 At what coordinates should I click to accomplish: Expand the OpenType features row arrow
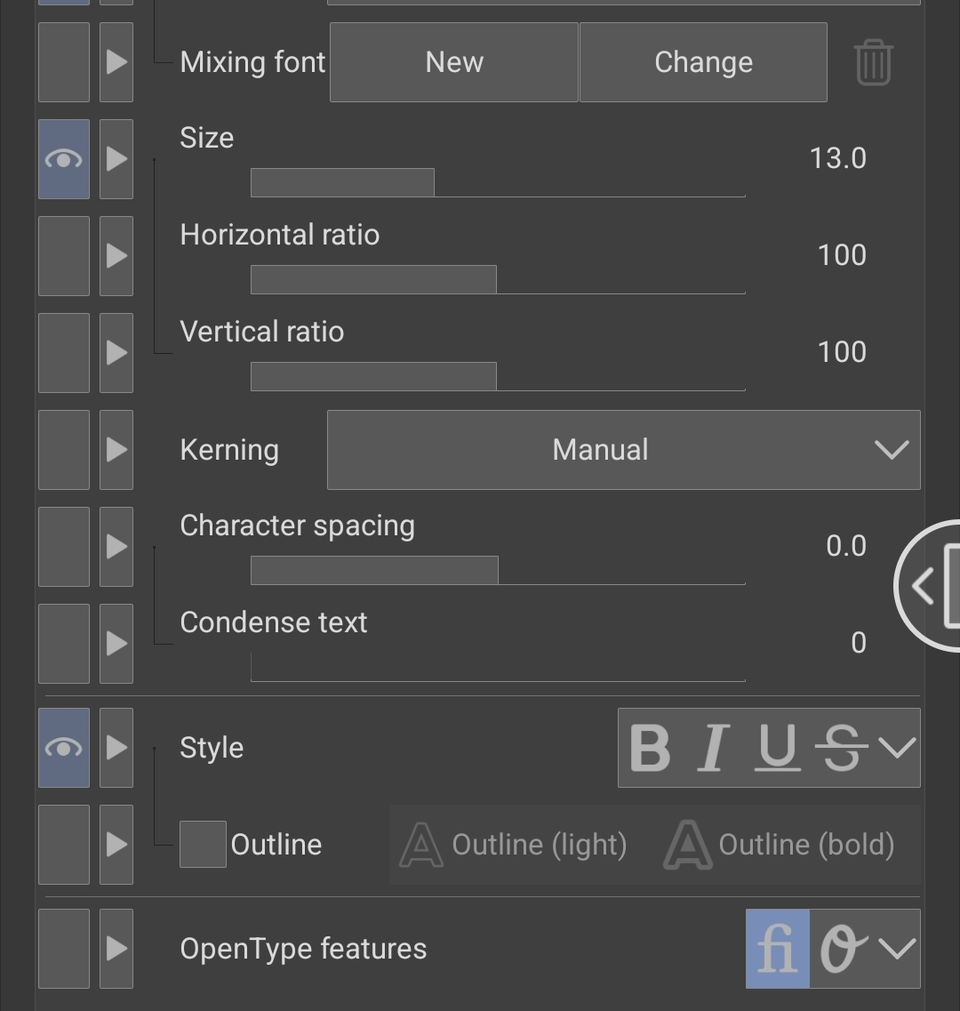click(117, 948)
